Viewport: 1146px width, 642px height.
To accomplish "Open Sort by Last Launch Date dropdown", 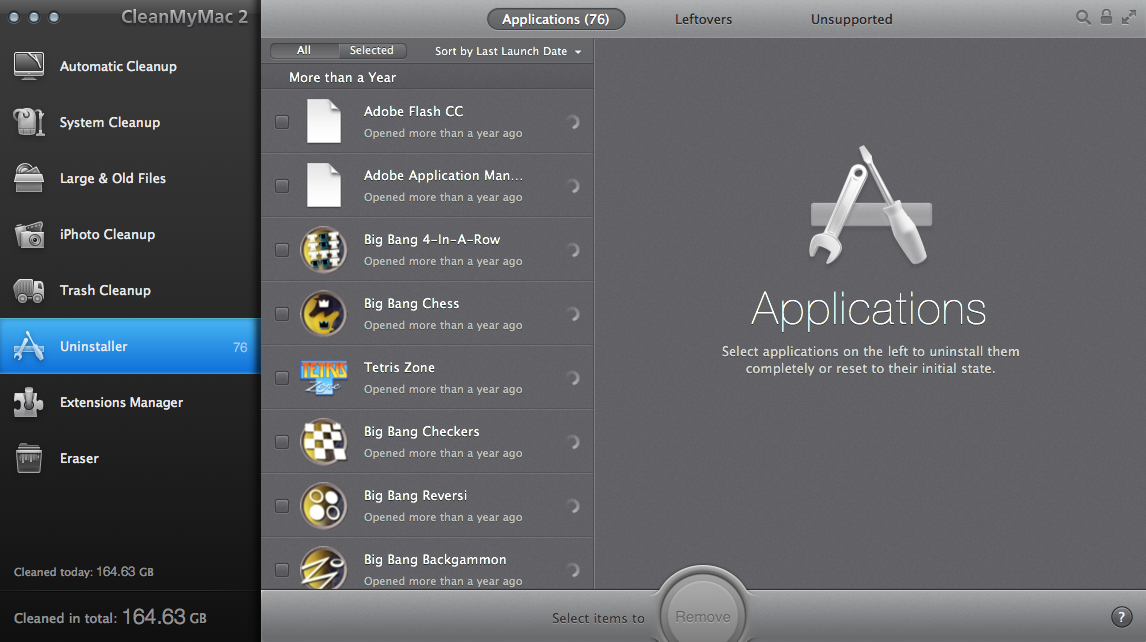I will (x=508, y=51).
